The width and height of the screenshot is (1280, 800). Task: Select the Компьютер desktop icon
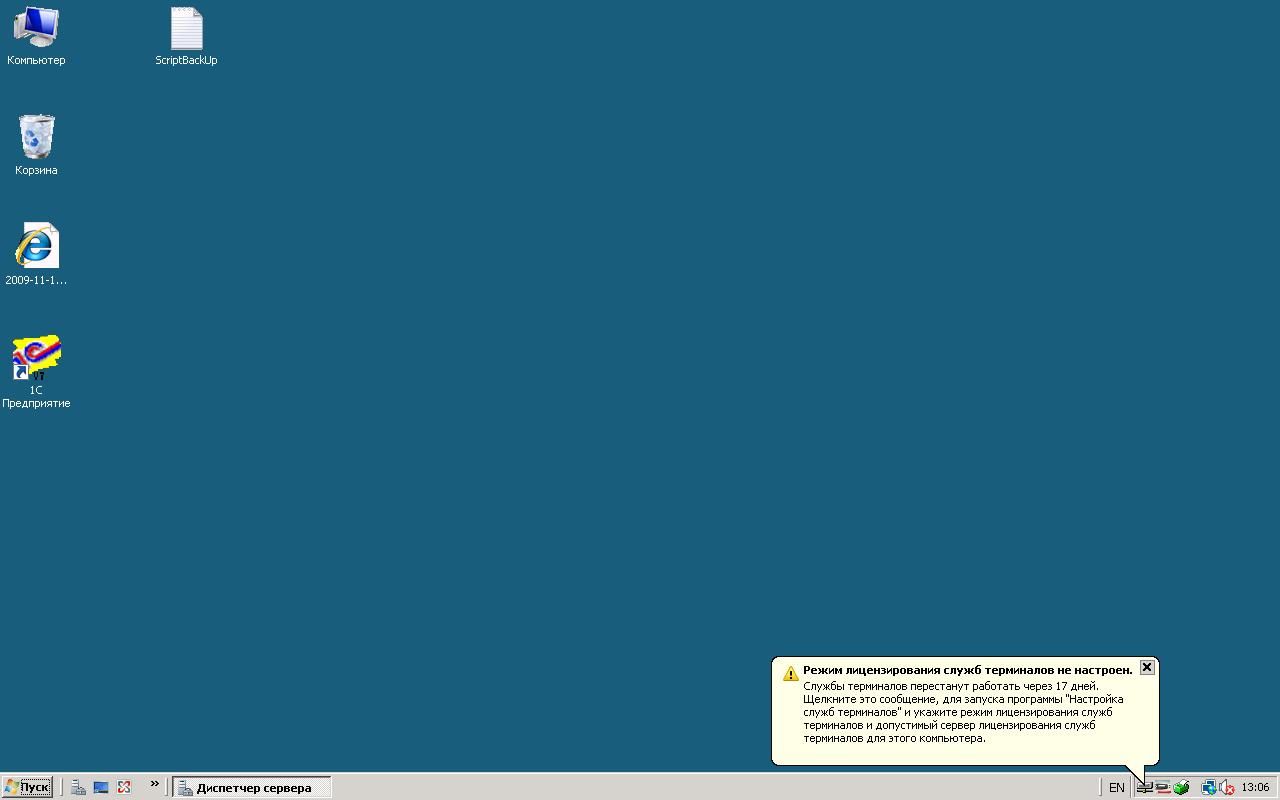[x=36, y=36]
